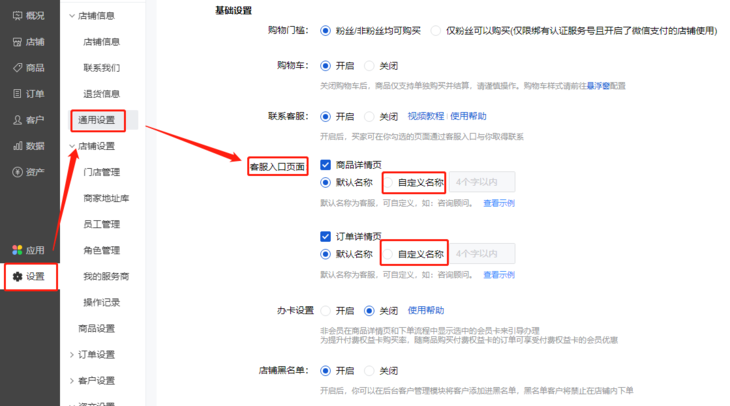Toggle the 商品详情页 checkbox
Image resolution: width=730 pixels, height=406 pixels.
pyautogui.click(x=325, y=165)
